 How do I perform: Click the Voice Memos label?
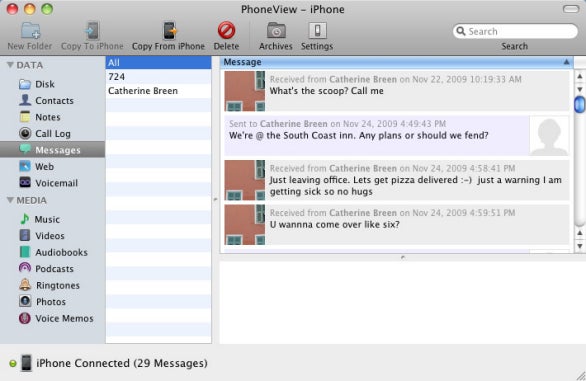coord(64,318)
